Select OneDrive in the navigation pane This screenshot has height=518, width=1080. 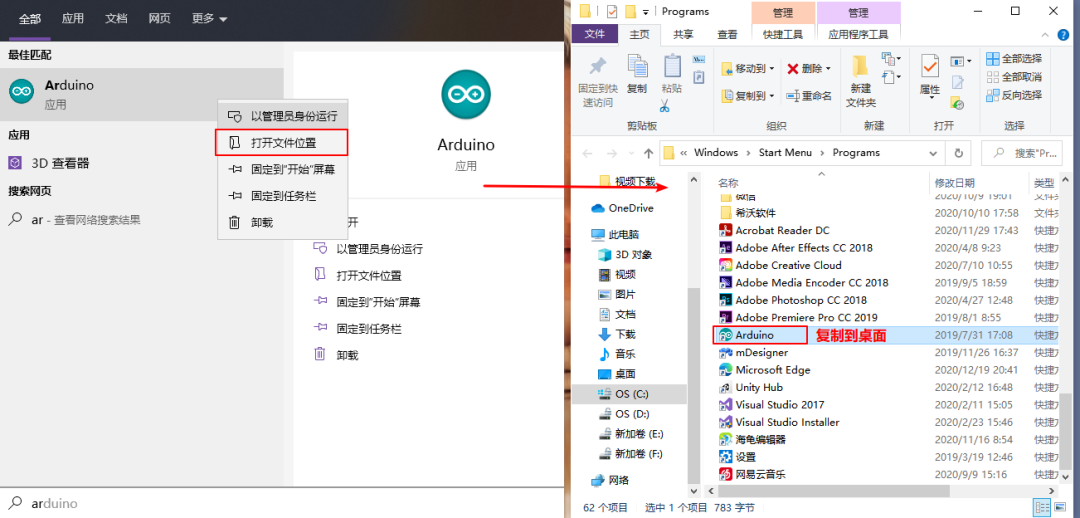tap(623, 208)
